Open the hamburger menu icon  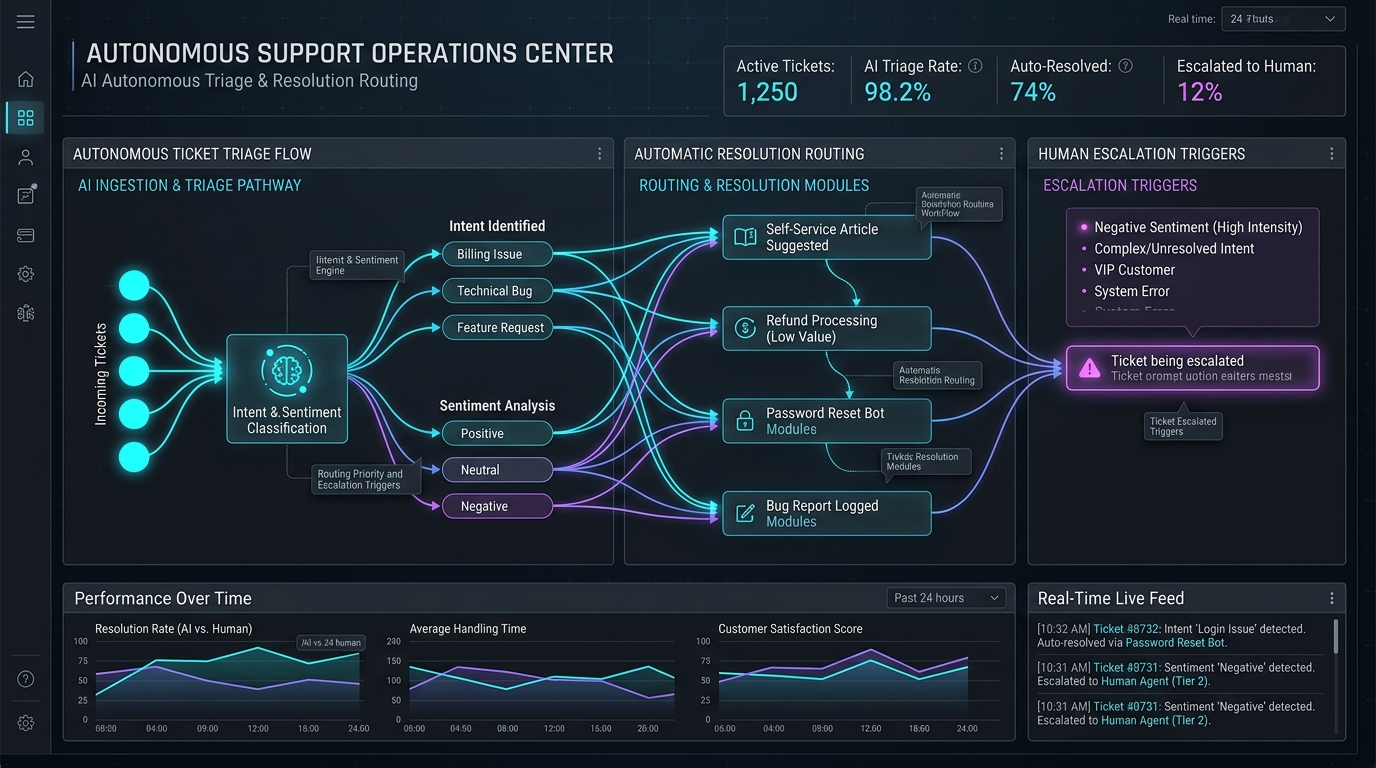point(26,22)
